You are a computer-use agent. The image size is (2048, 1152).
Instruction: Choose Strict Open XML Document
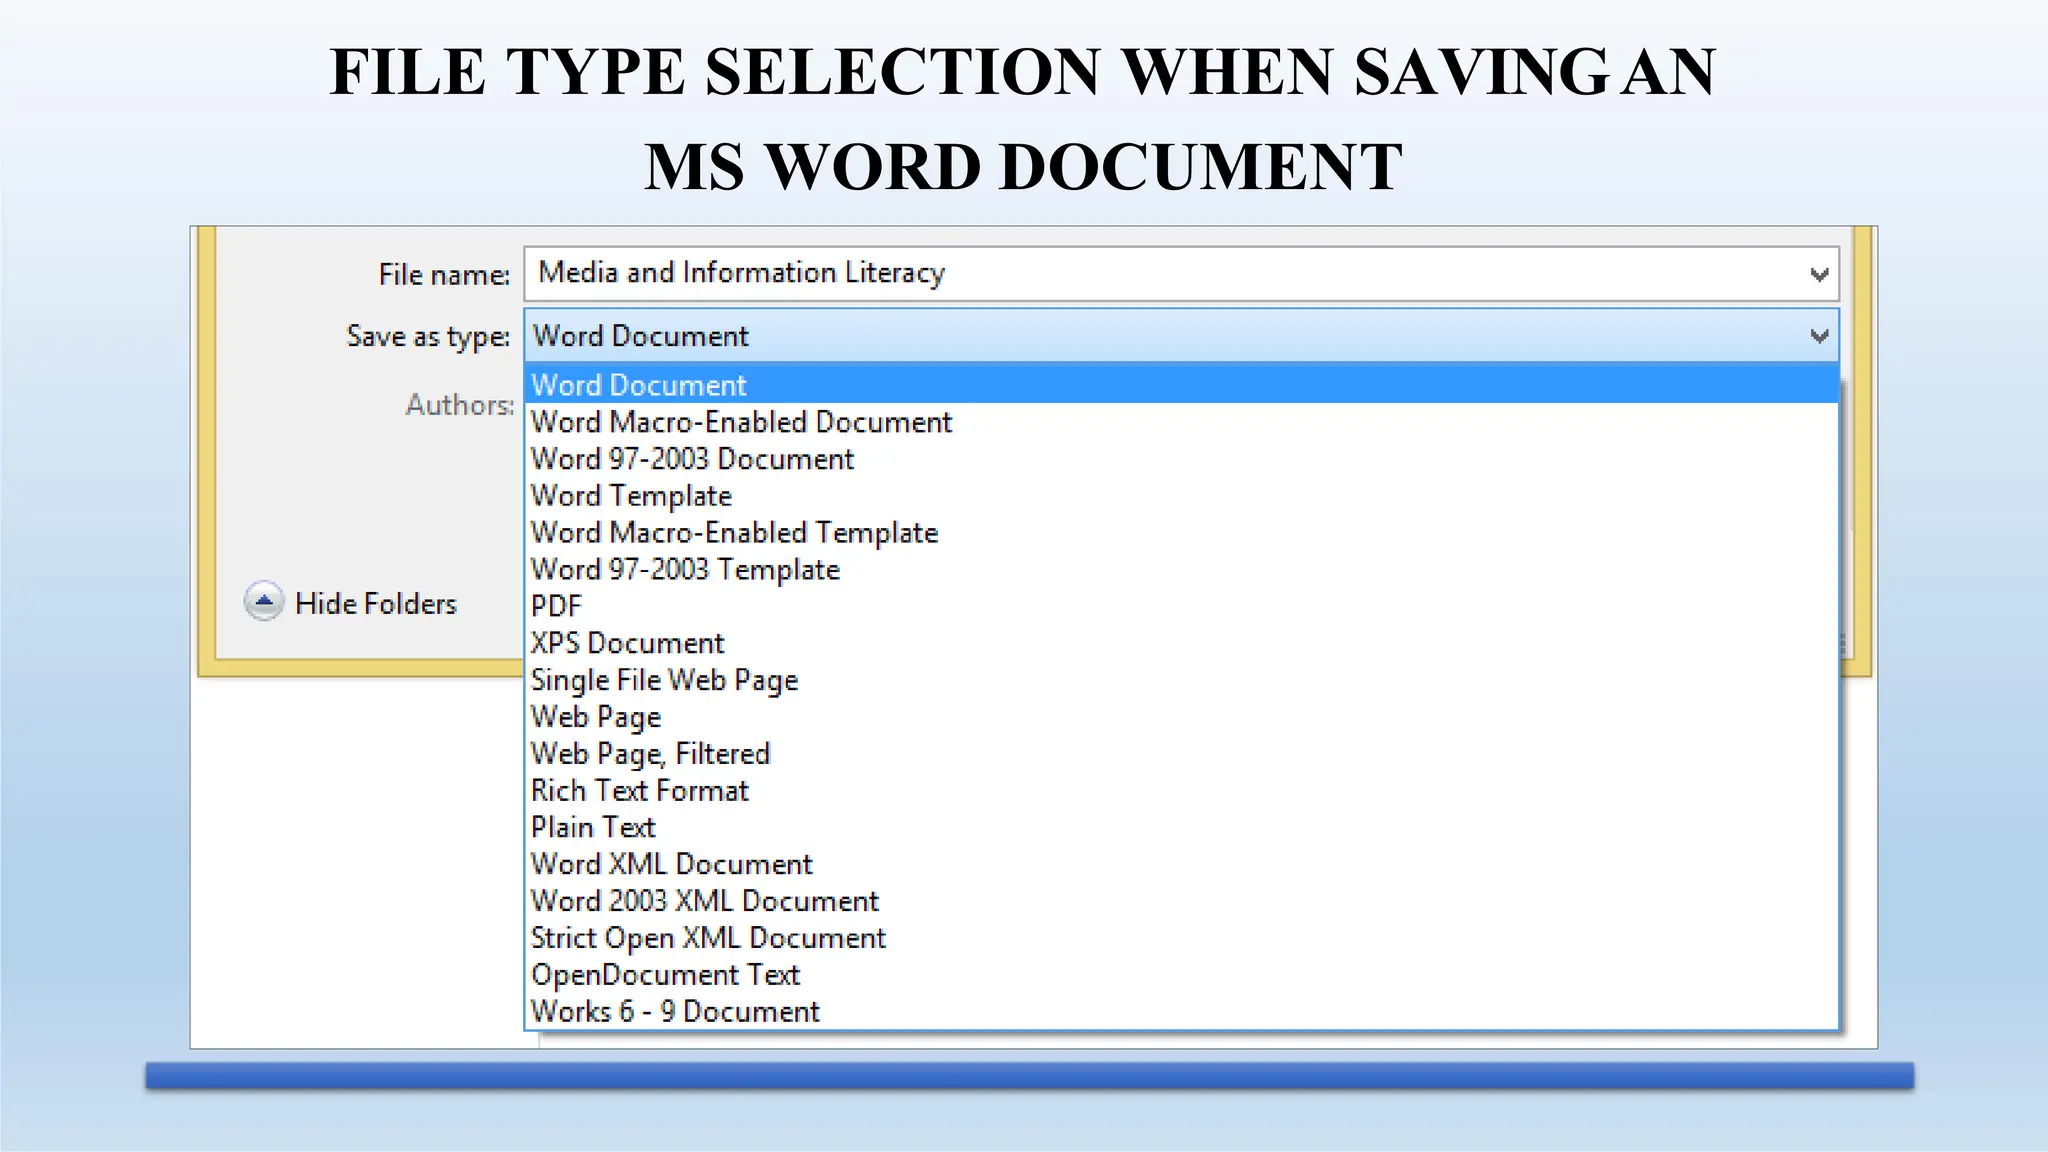(x=1182, y=938)
